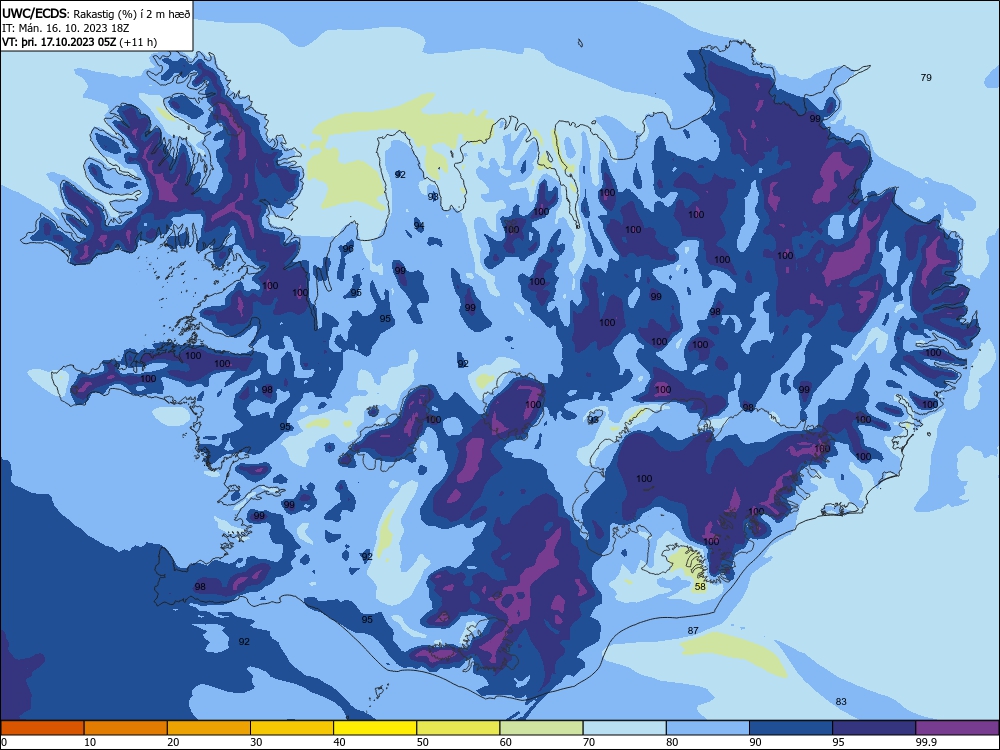Click the '99.9' legend scale label
1000x750 pixels.
click(926, 742)
